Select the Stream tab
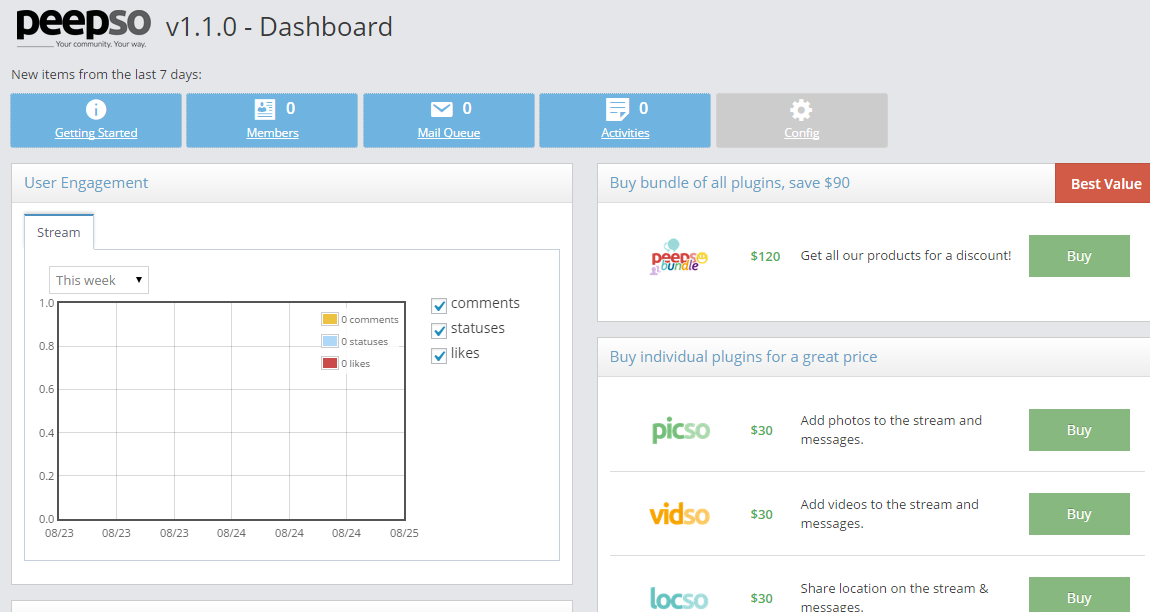The width and height of the screenshot is (1150, 612). coord(59,233)
